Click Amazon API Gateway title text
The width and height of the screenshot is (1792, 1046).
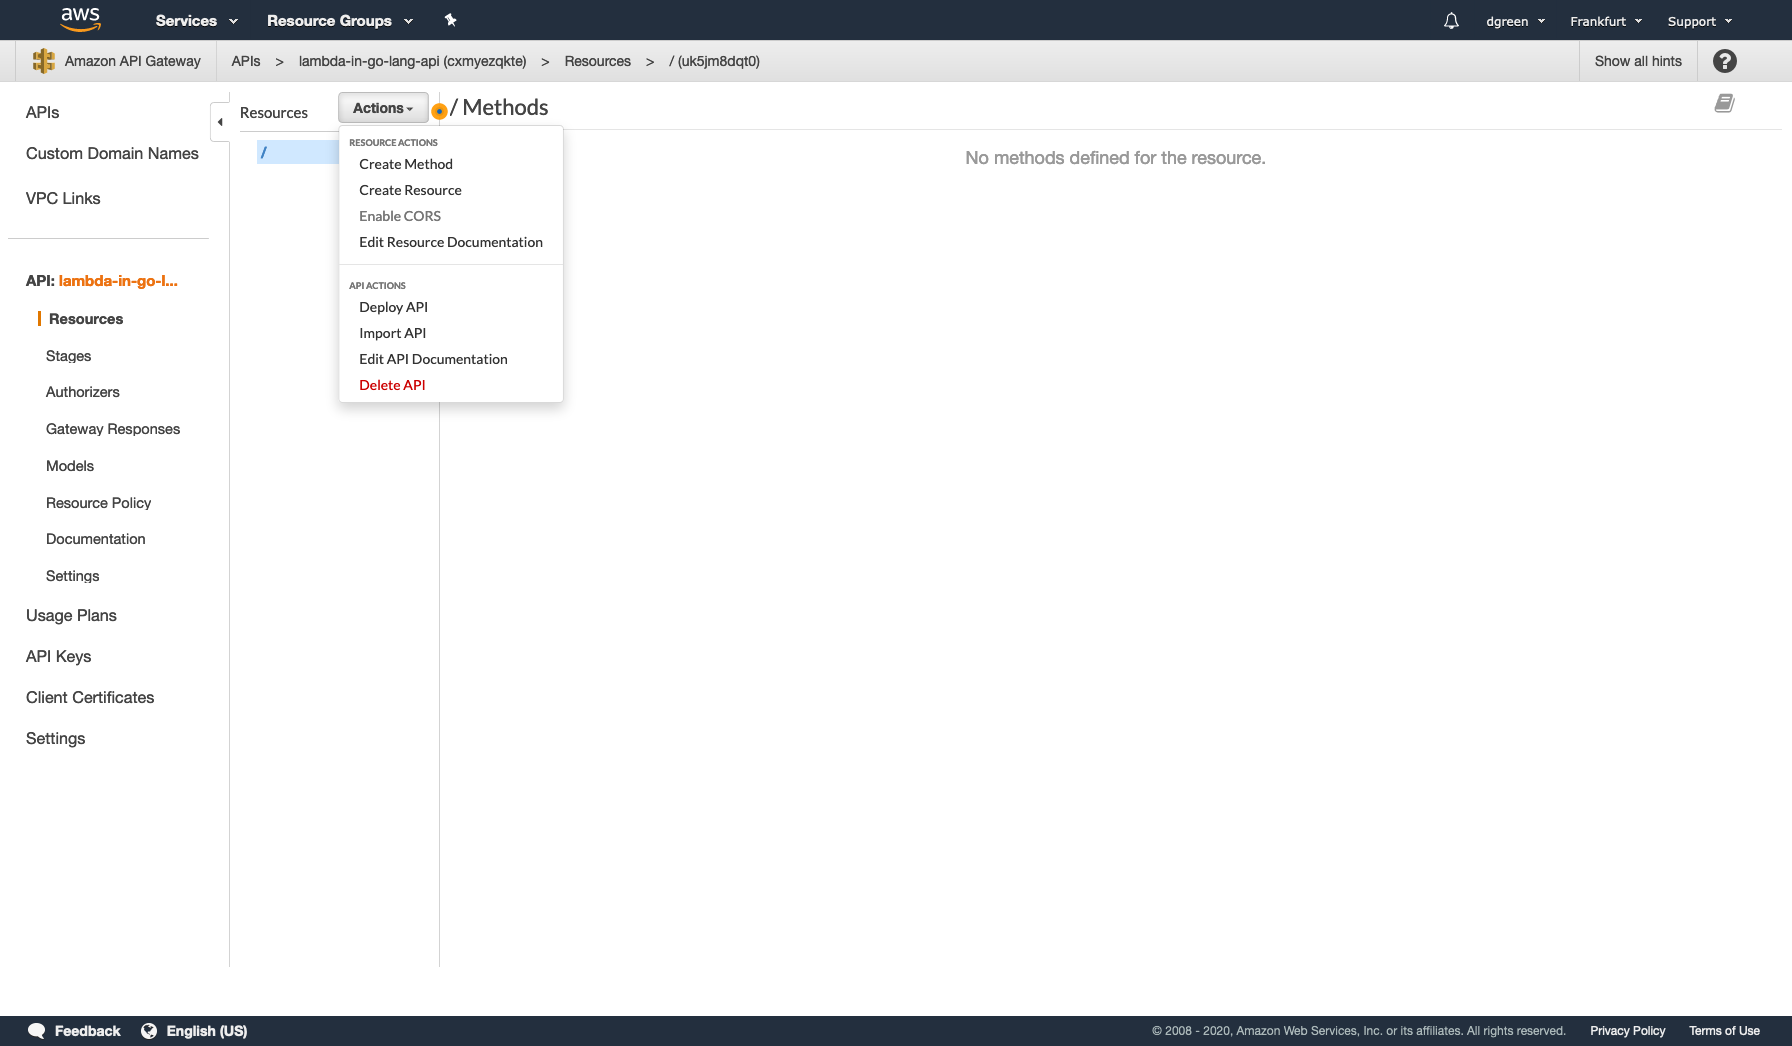[133, 61]
